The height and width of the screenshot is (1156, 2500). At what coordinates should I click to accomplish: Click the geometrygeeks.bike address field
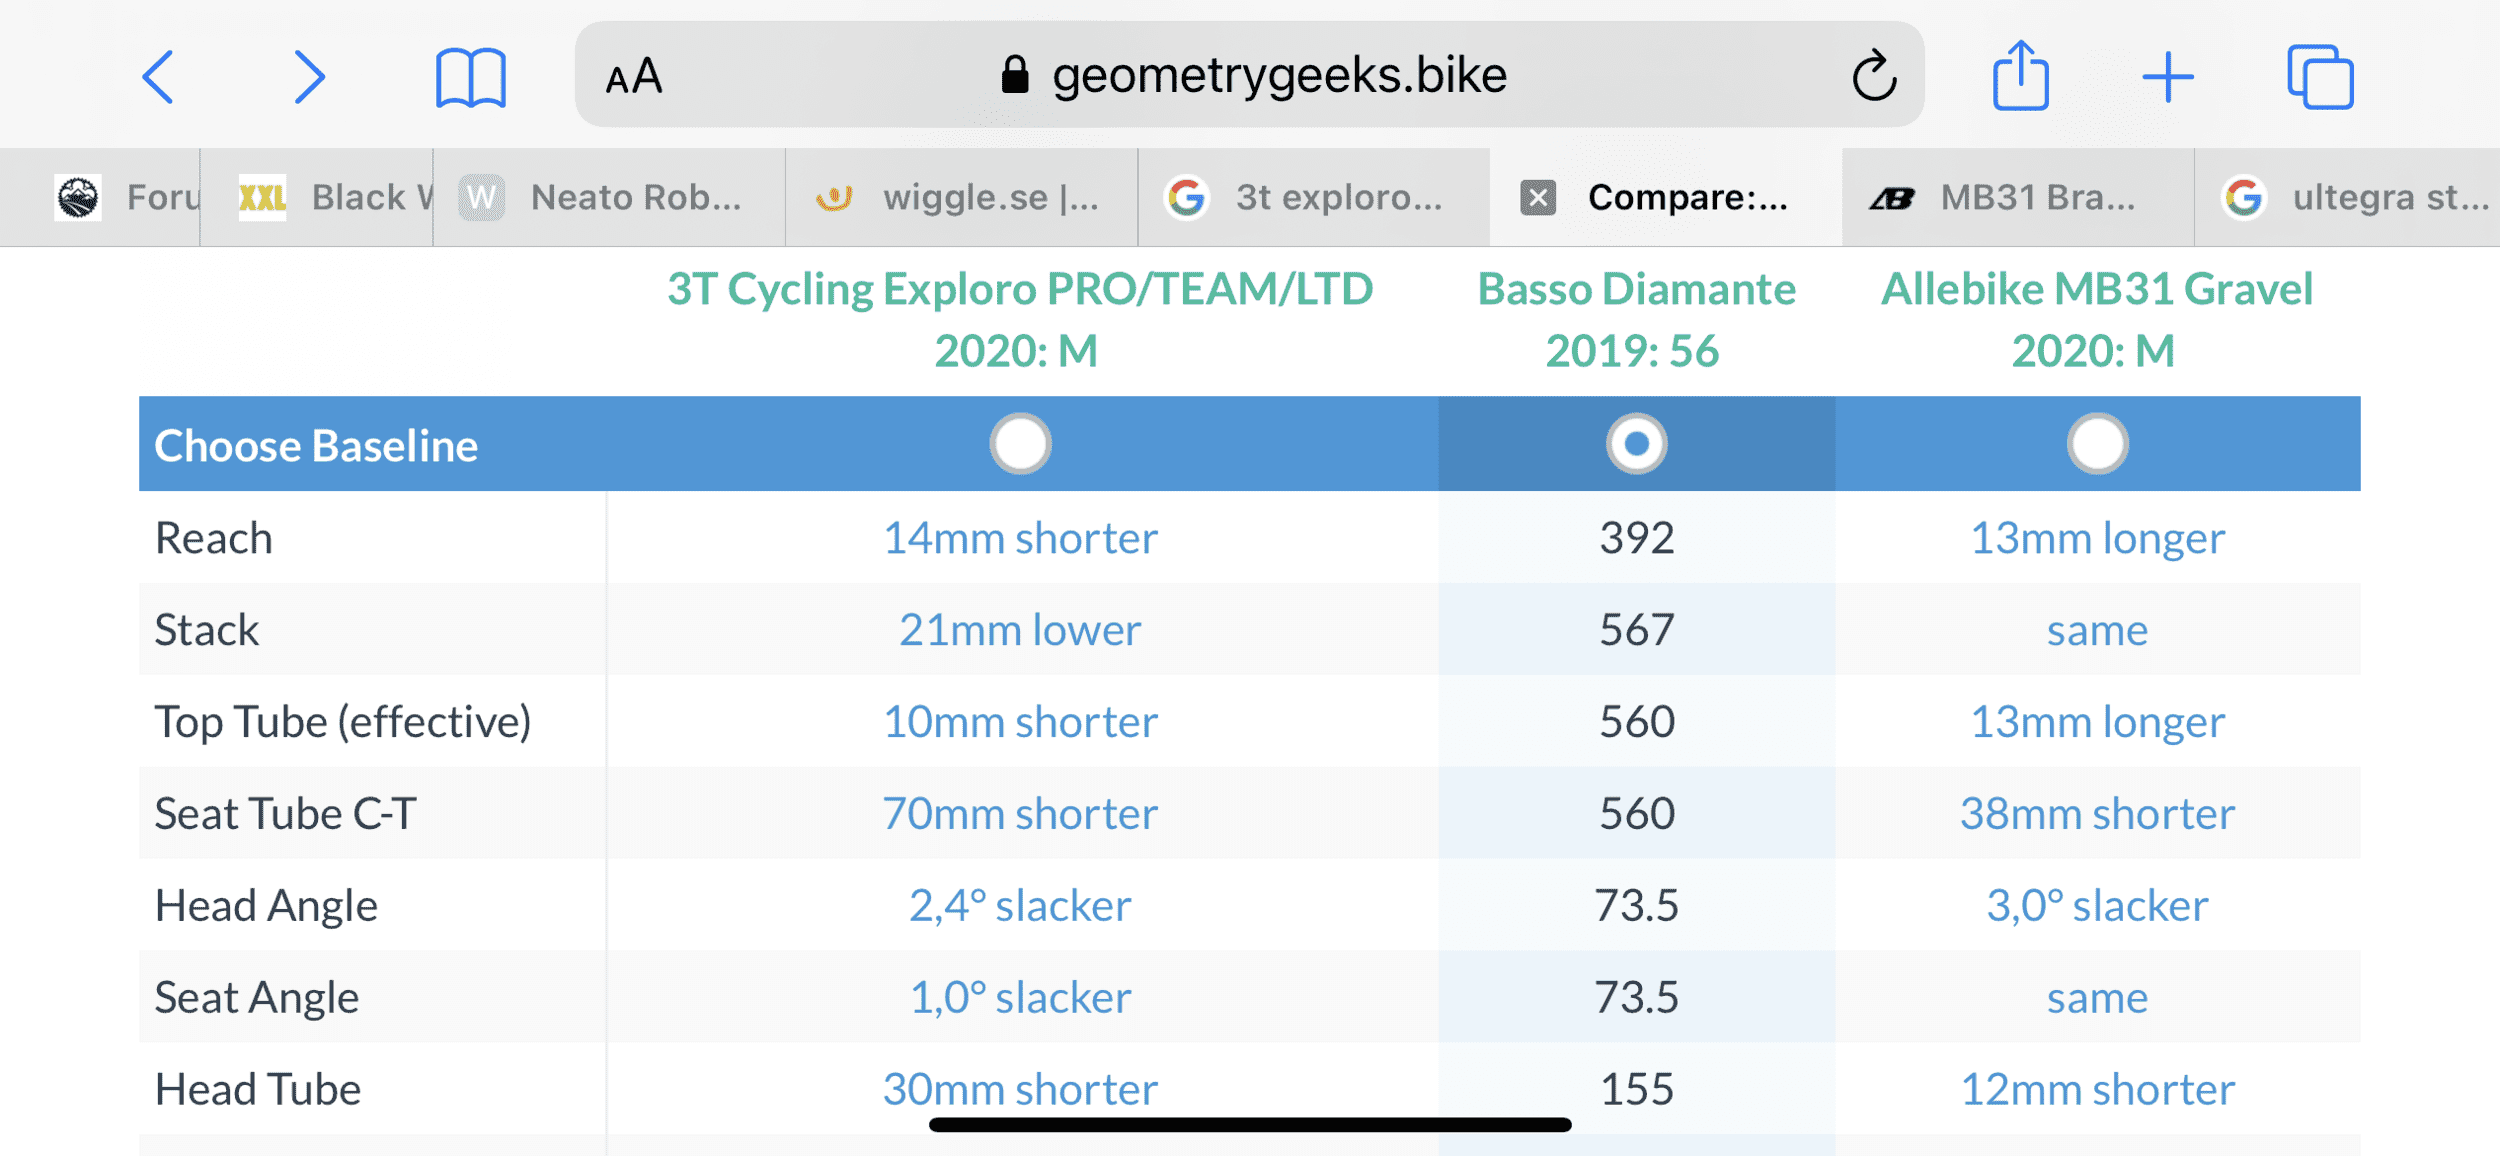(x=1249, y=74)
